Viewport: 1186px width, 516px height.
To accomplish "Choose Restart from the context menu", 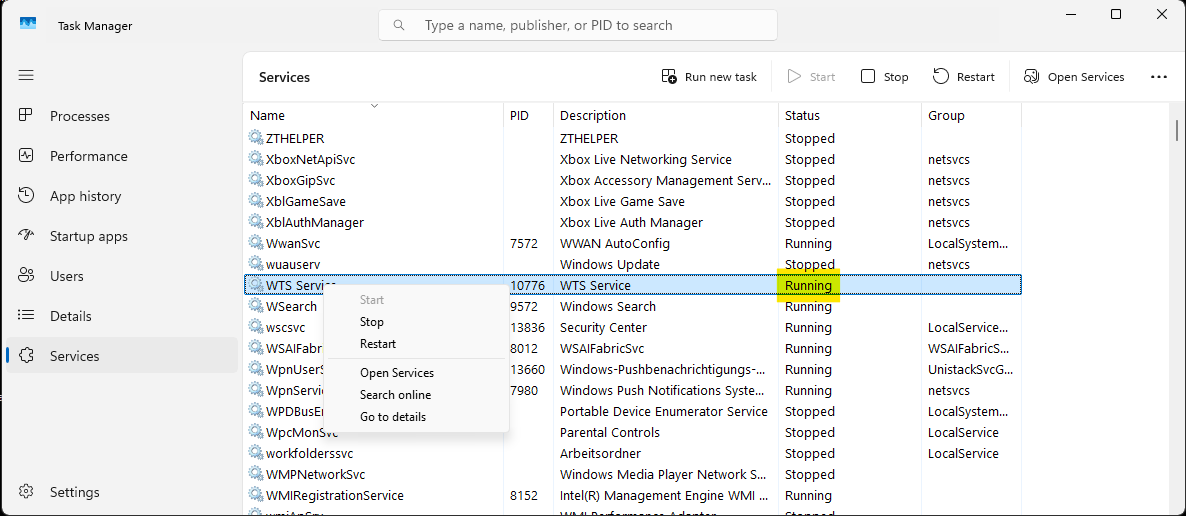I will (x=378, y=344).
